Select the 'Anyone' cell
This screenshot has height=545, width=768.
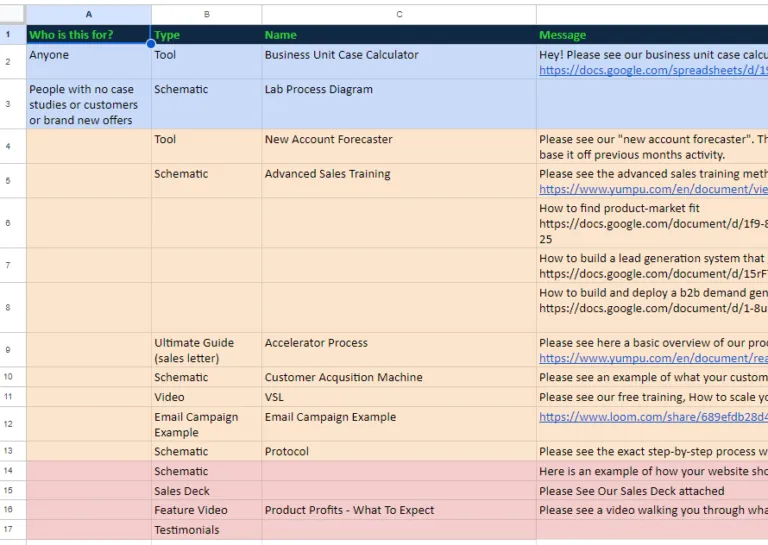pyautogui.click(x=89, y=62)
